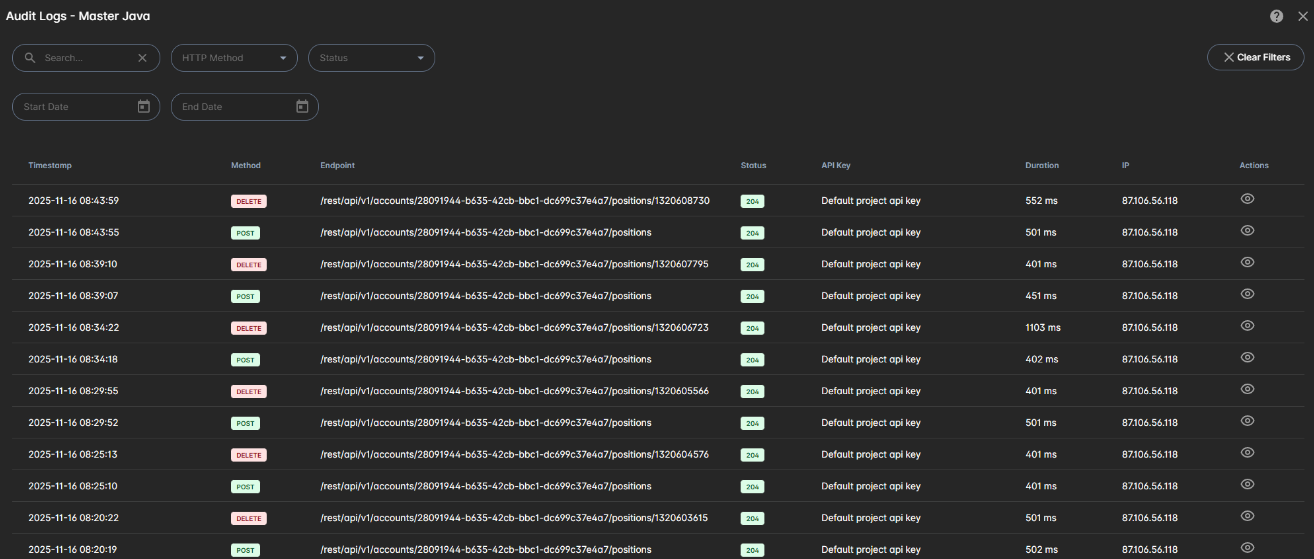Sort by API Key column header

click(836, 165)
